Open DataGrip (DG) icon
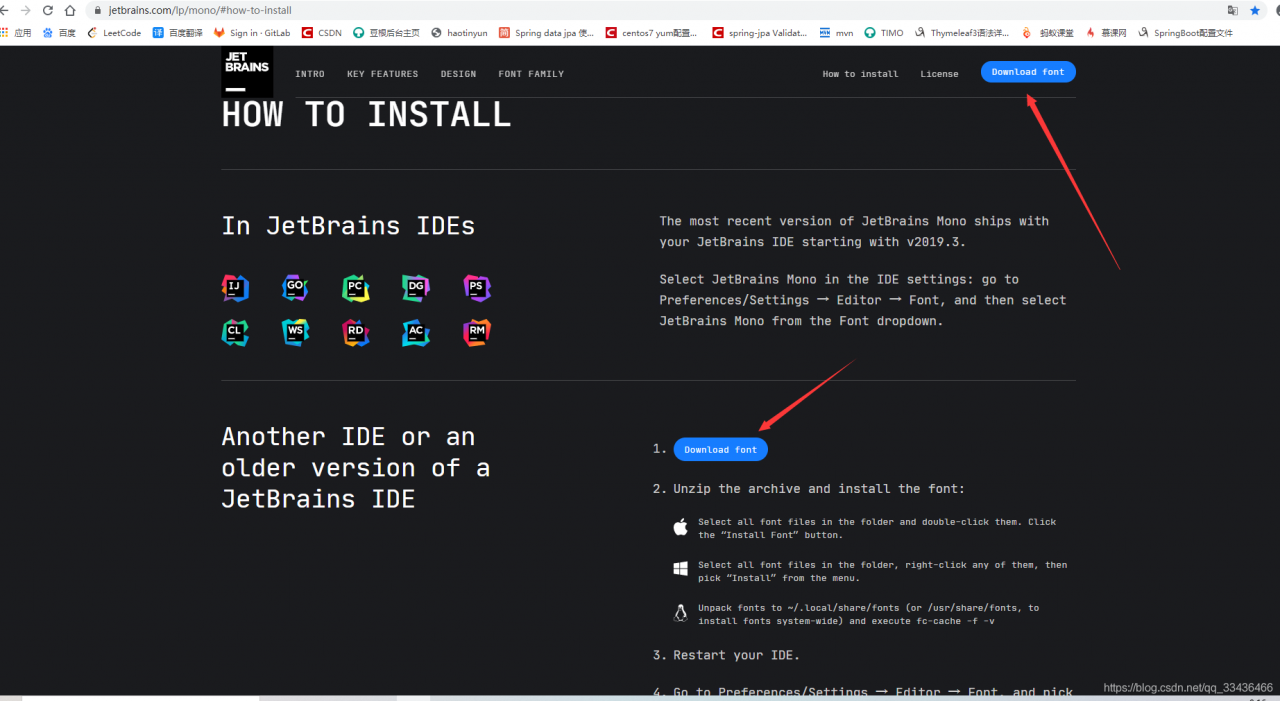 [x=416, y=288]
